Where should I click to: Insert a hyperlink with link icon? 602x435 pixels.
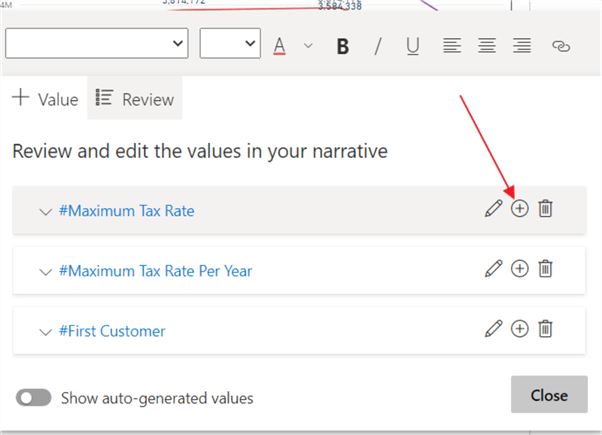(x=561, y=46)
